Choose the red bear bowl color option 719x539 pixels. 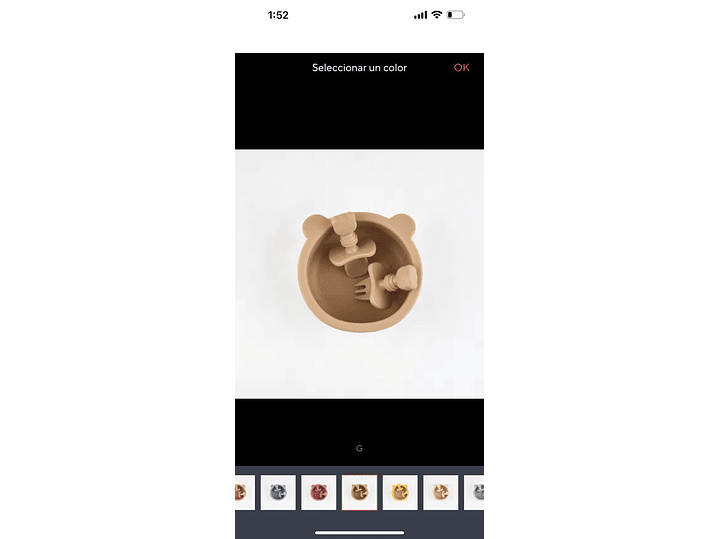point(319,492)
